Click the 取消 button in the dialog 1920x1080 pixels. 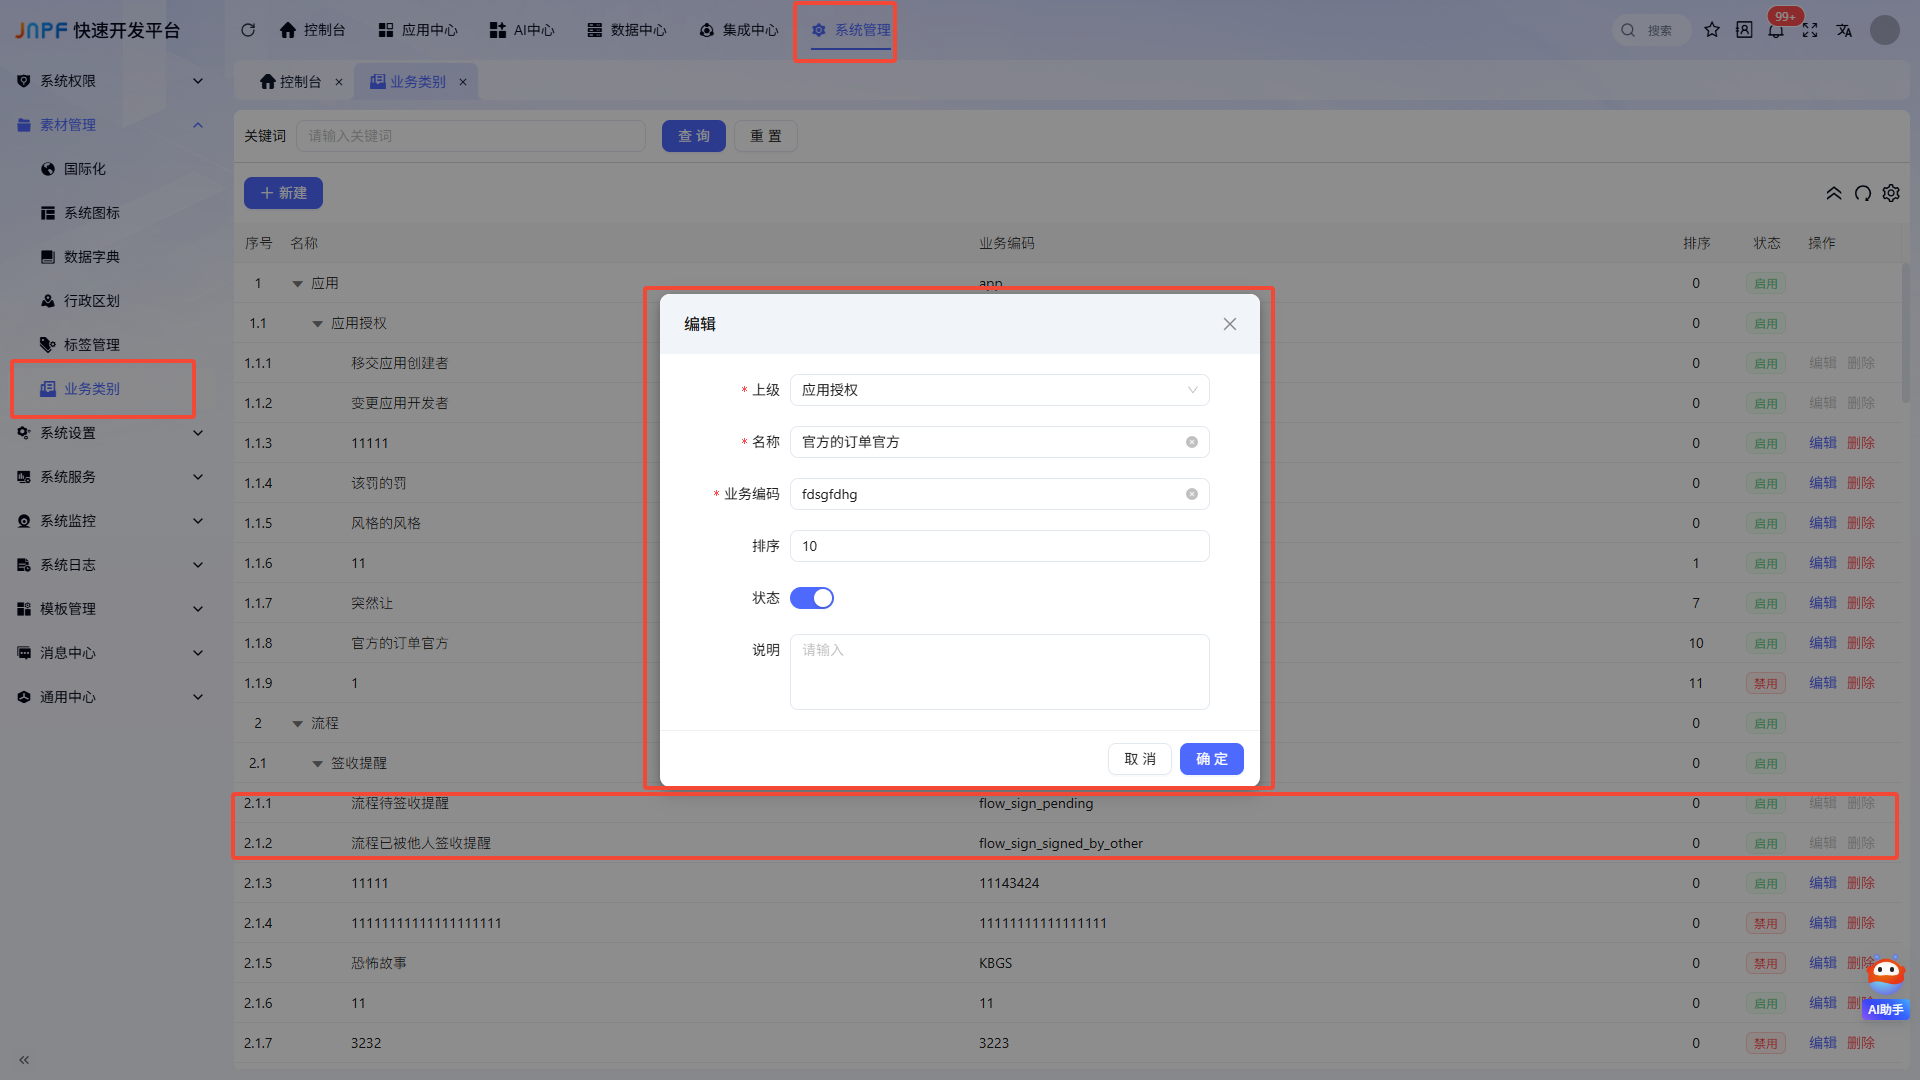click(1140, 759)
